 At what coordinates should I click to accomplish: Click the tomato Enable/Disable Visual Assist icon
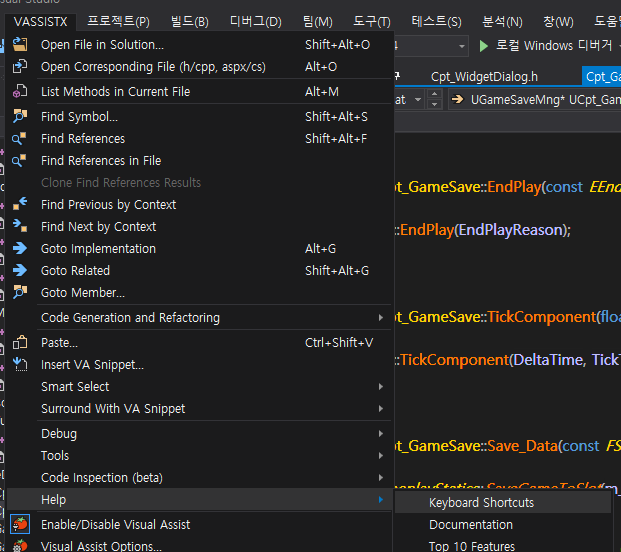tap(20, 524)
